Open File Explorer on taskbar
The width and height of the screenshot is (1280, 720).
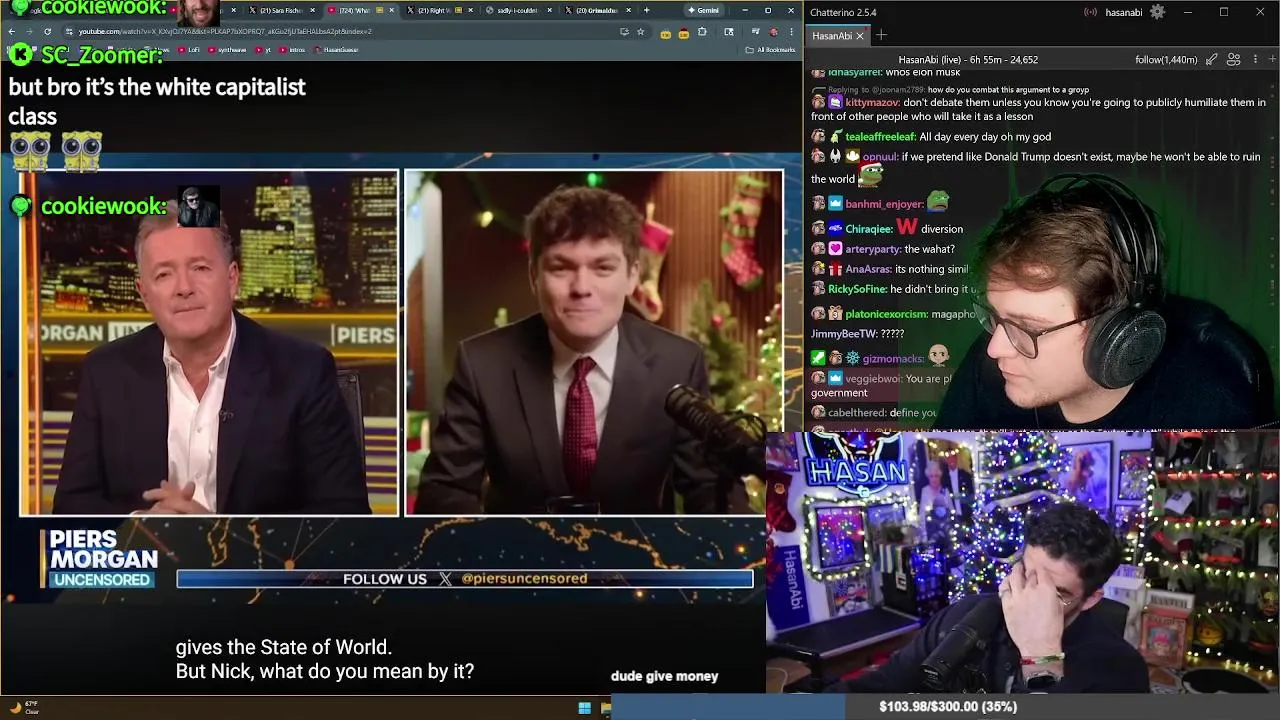[606, 708]
